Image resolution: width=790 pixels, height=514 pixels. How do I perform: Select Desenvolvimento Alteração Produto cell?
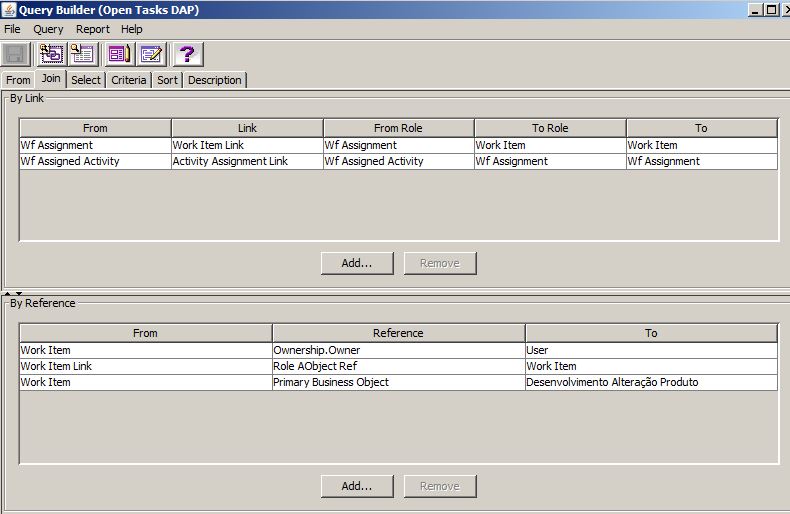pos(651,382)
